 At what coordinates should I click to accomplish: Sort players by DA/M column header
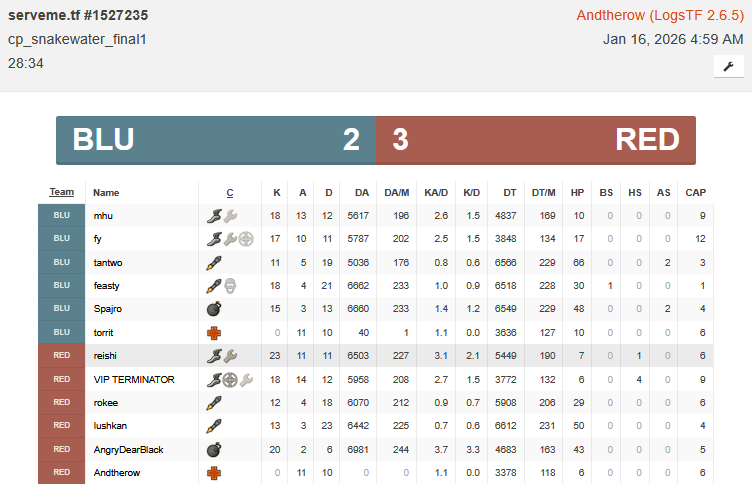coord(397,192)
